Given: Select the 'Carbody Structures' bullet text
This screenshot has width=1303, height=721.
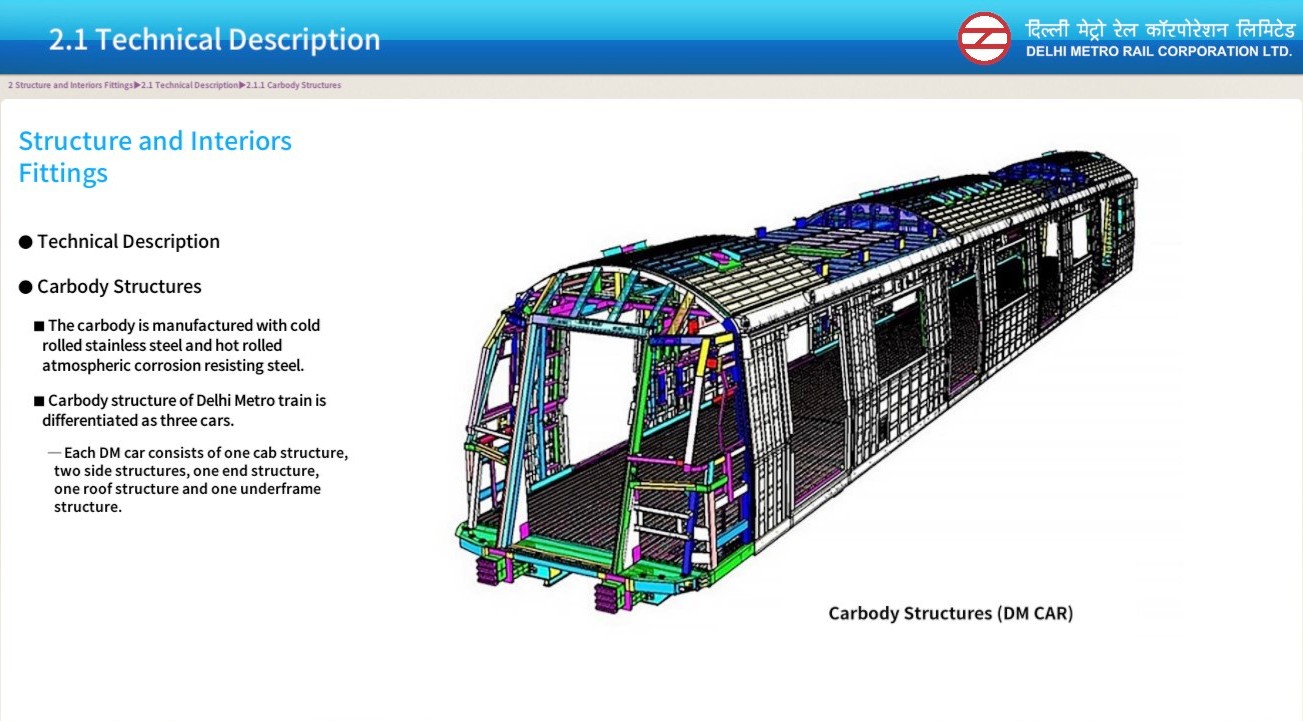Looking at the screenshot, I should pyautogui.click(x=119, y=287).
